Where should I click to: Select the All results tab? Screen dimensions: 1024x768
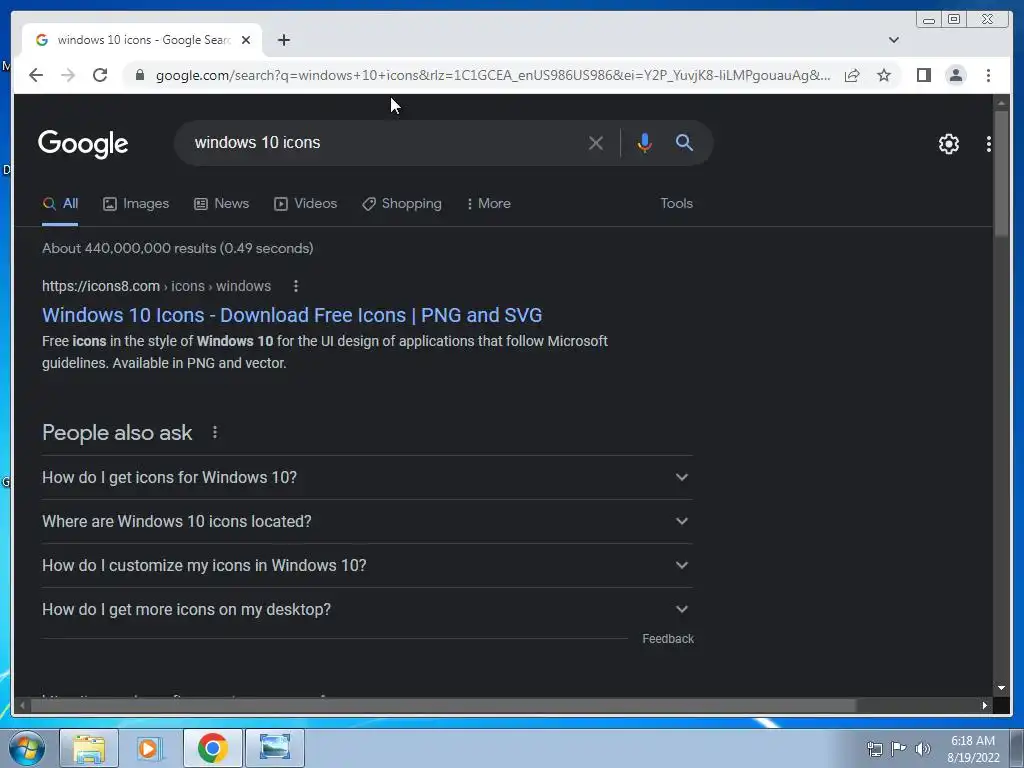[x=60, y=204]
